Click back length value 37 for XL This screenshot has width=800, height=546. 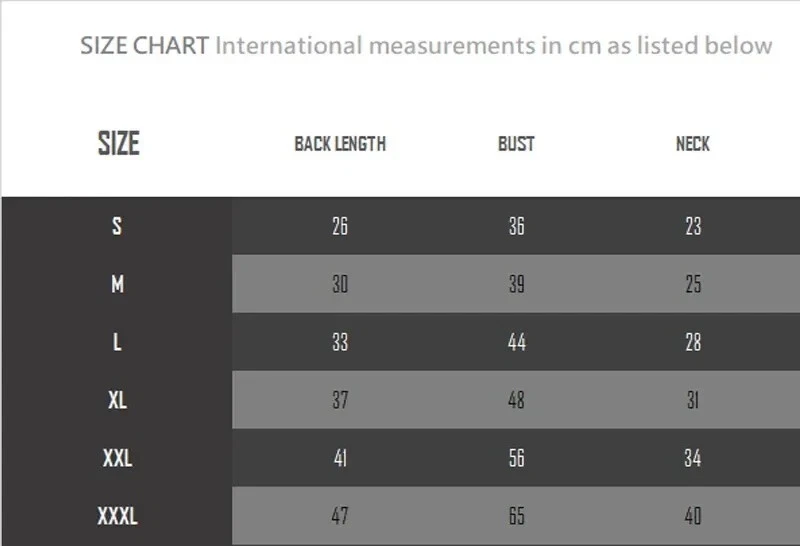[x=340, y=400]
